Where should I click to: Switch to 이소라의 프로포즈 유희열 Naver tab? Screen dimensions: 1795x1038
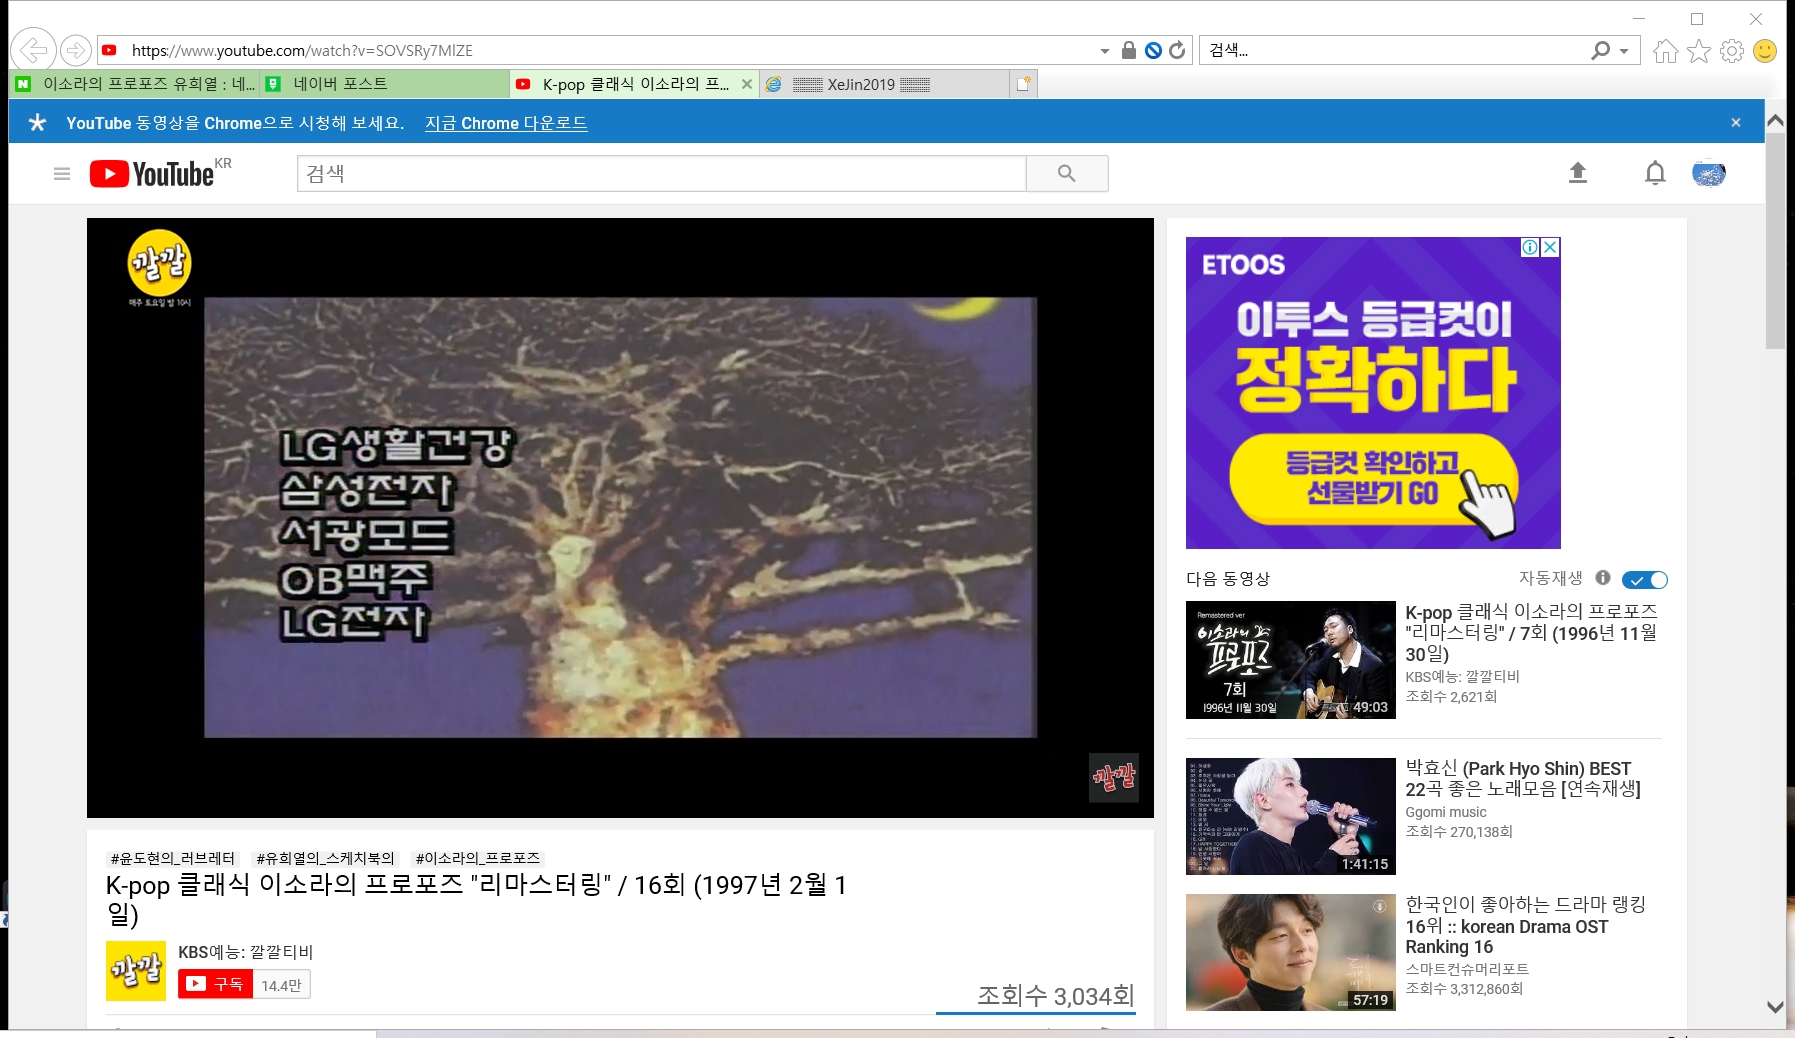[135, 84]
